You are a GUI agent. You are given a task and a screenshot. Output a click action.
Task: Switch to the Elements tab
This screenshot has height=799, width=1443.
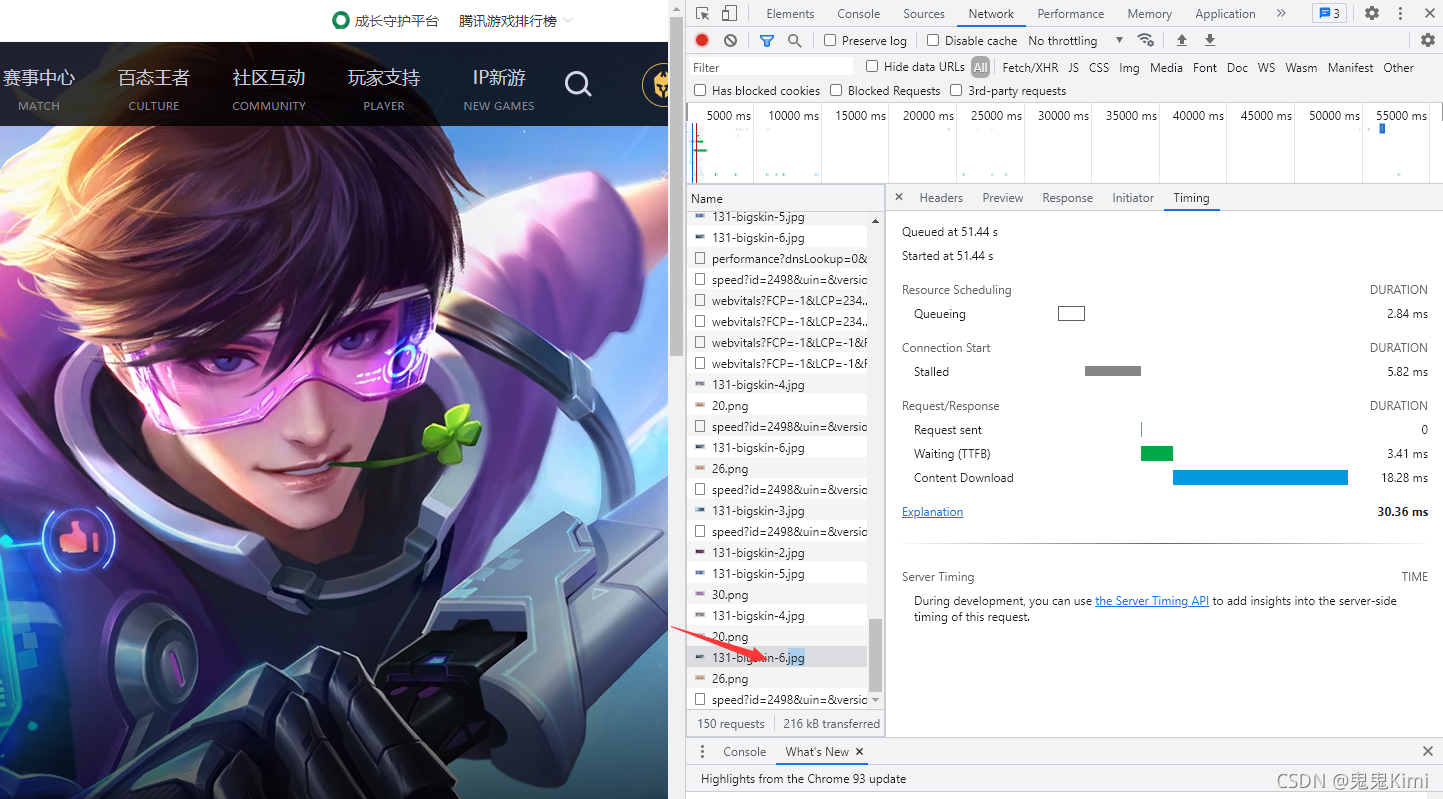(790, 14)
